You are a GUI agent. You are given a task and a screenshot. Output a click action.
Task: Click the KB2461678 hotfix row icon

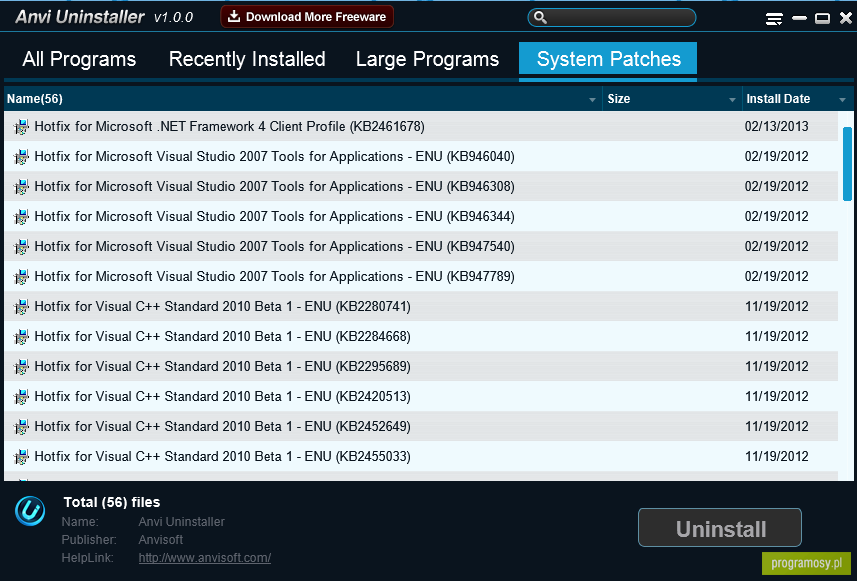click(21, 127)
